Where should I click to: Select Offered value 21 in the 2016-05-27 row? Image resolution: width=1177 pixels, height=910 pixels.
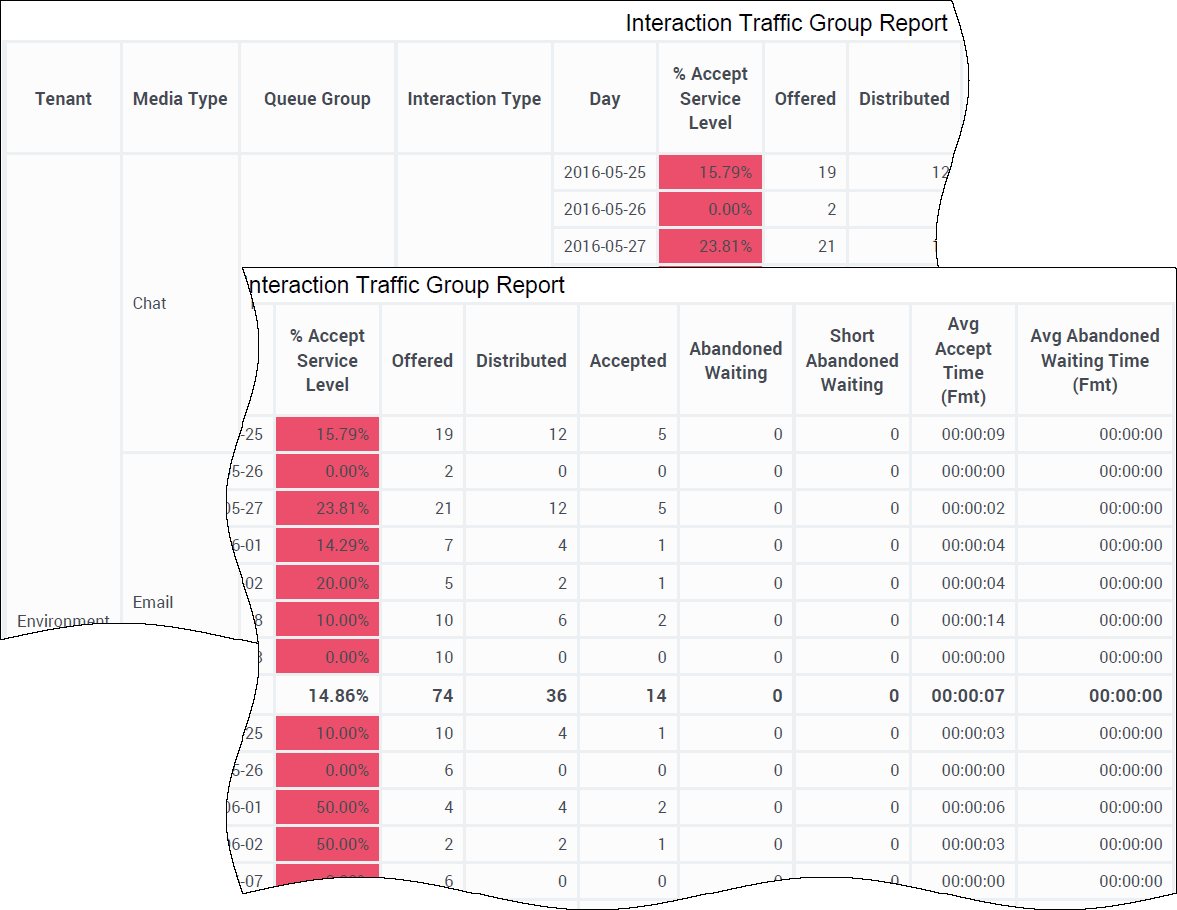tap(805, 246)
